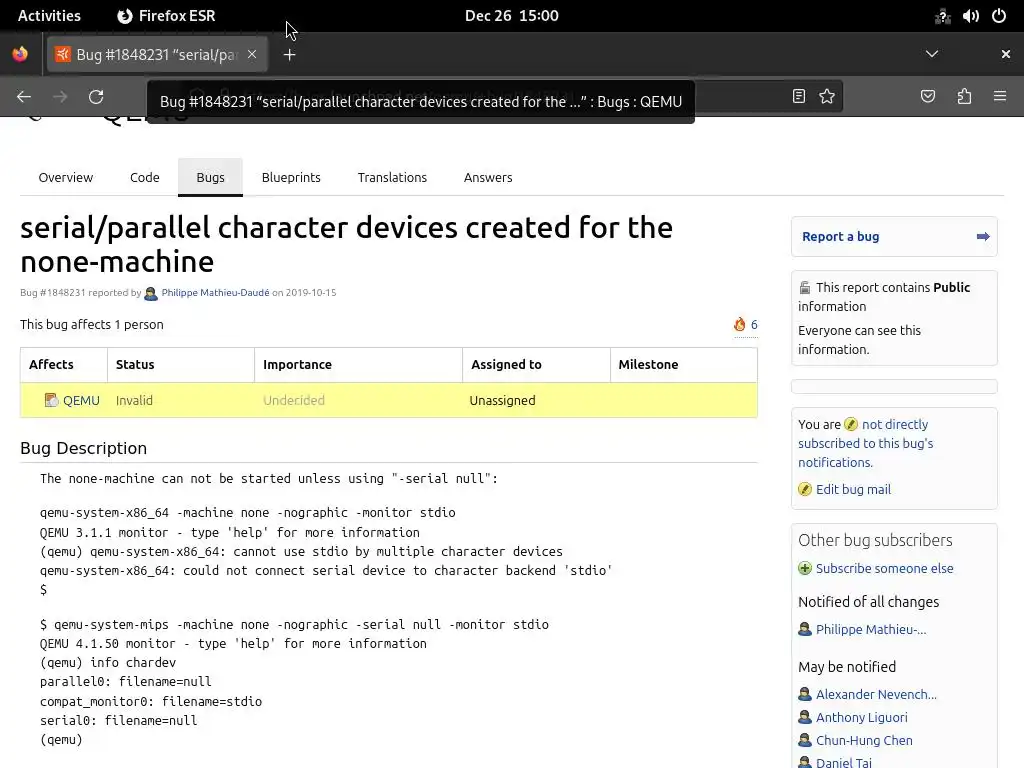Switch to the Blueprints tab
Viewport: 1024px width, 768px height.
tap(291, 177)
